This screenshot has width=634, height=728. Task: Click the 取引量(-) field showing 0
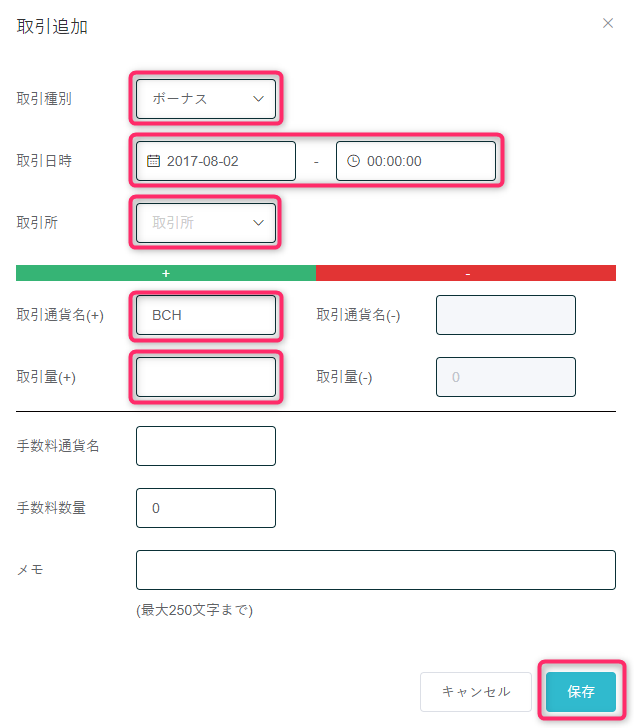[x=506, y=377]
